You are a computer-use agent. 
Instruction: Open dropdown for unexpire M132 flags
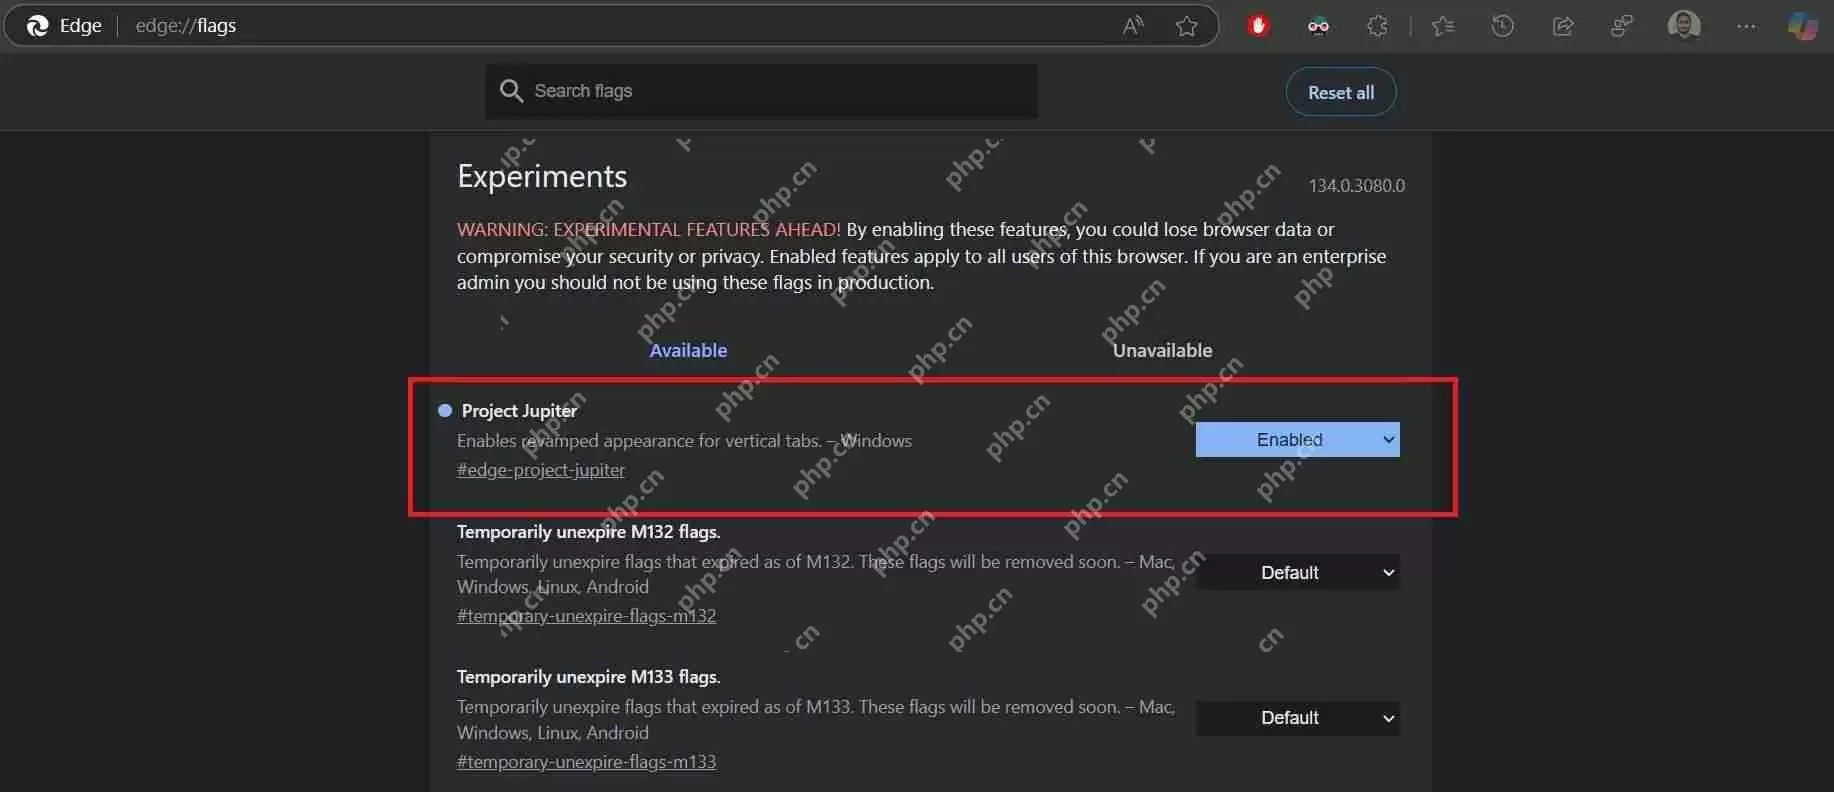[1297, 572]
